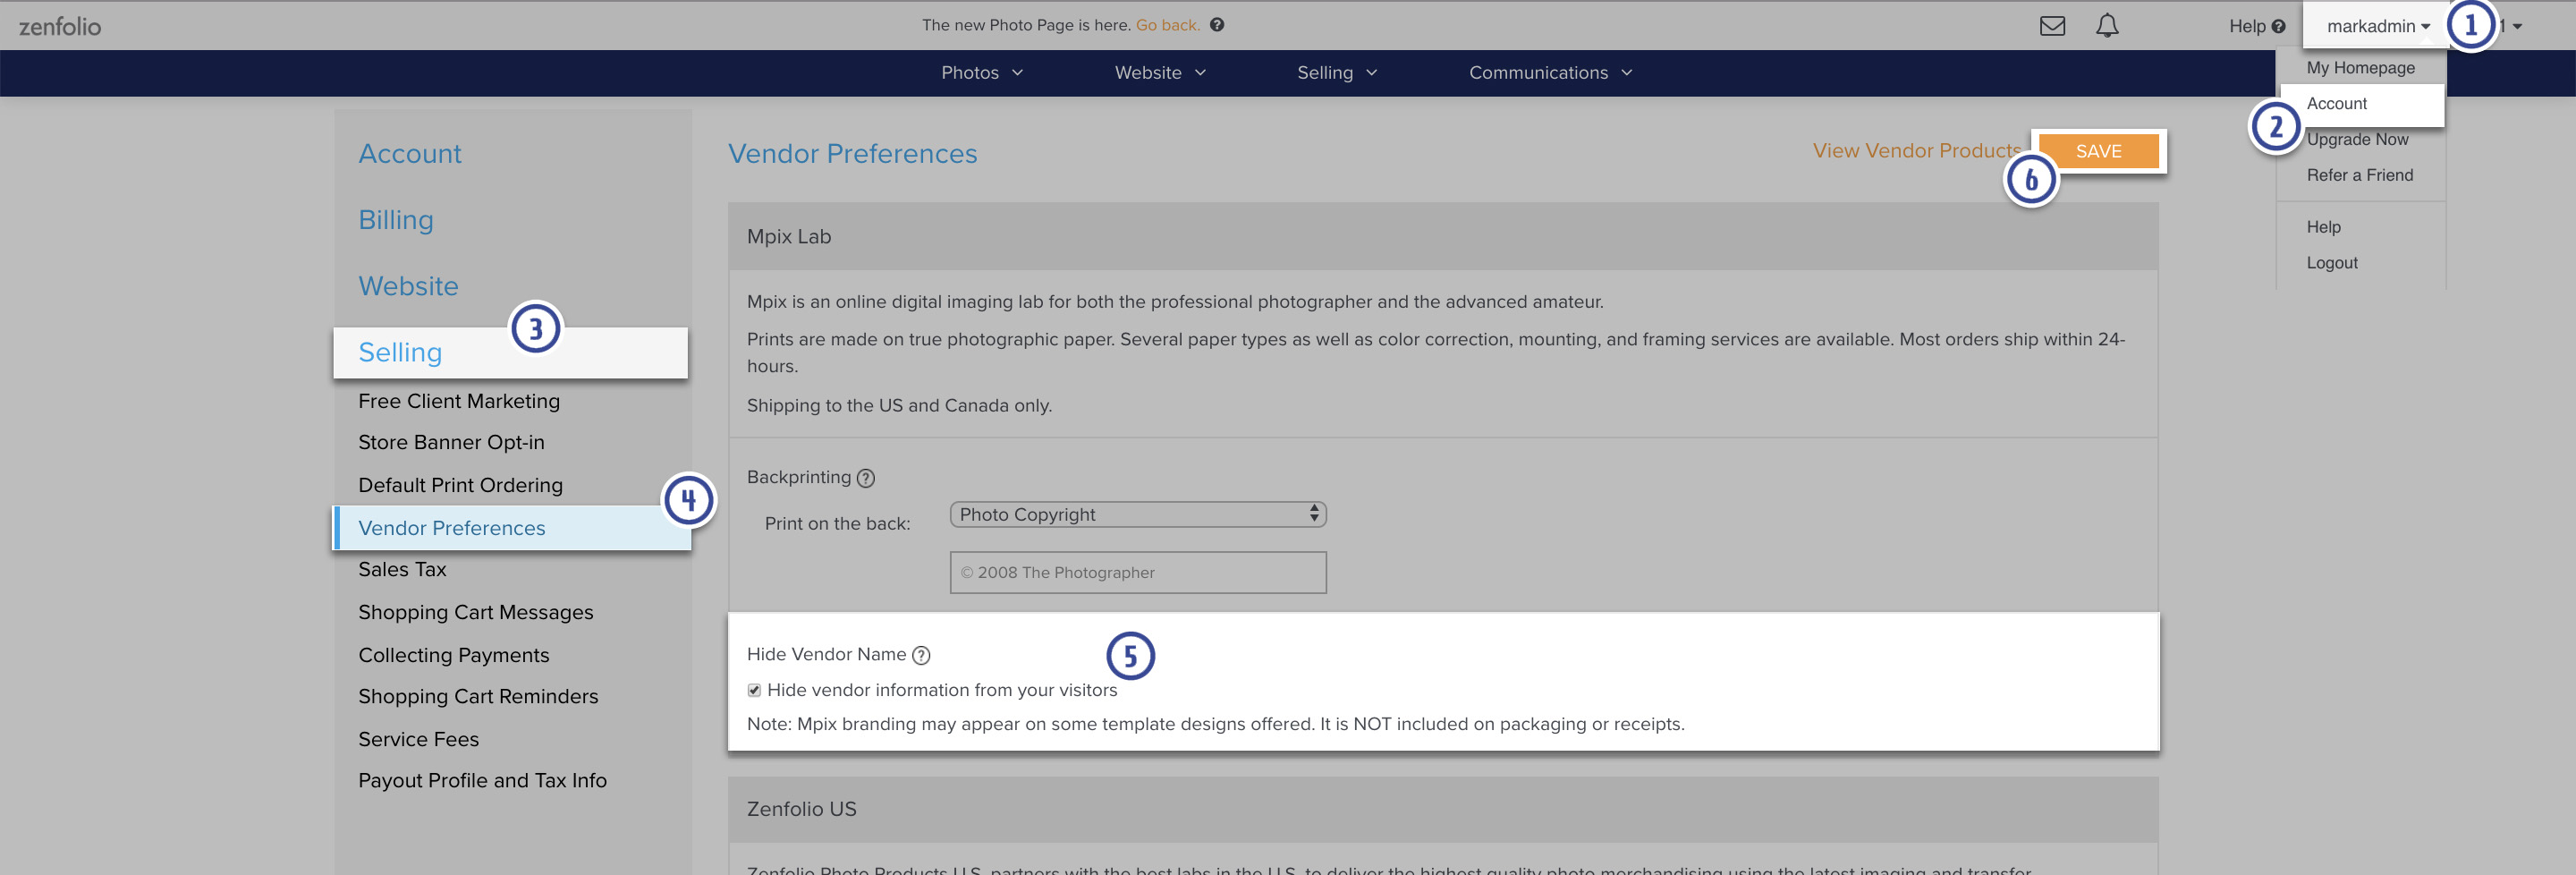Expand the Website navigation menu
Screen dimensions: 2576x875
pos(1160,73)
